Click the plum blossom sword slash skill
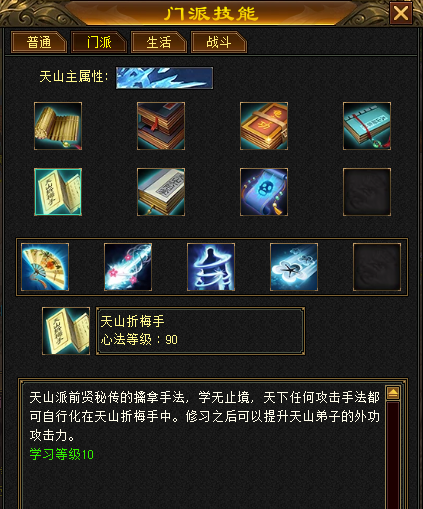The width and height of the screenshot is (423, 509). coord(128,267)
